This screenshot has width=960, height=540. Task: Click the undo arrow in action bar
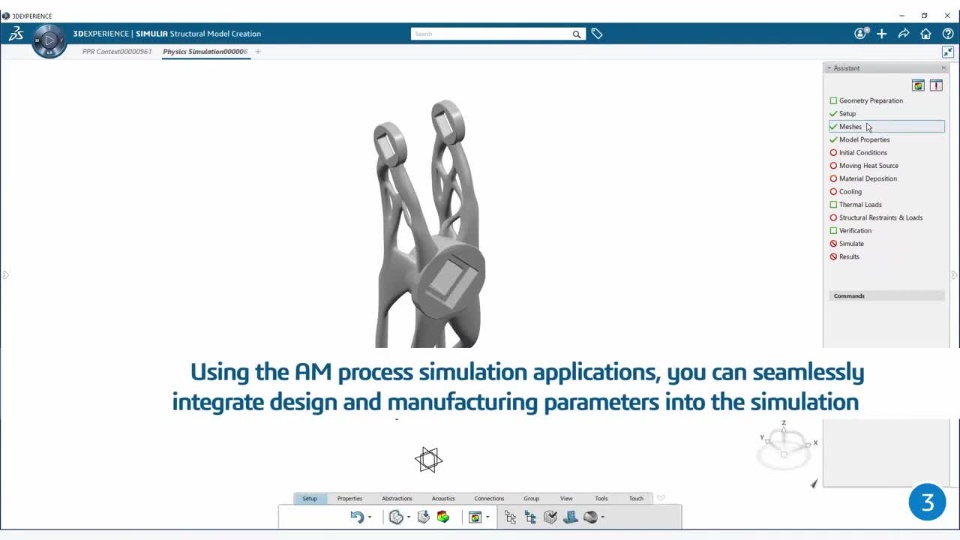(357, 517)
